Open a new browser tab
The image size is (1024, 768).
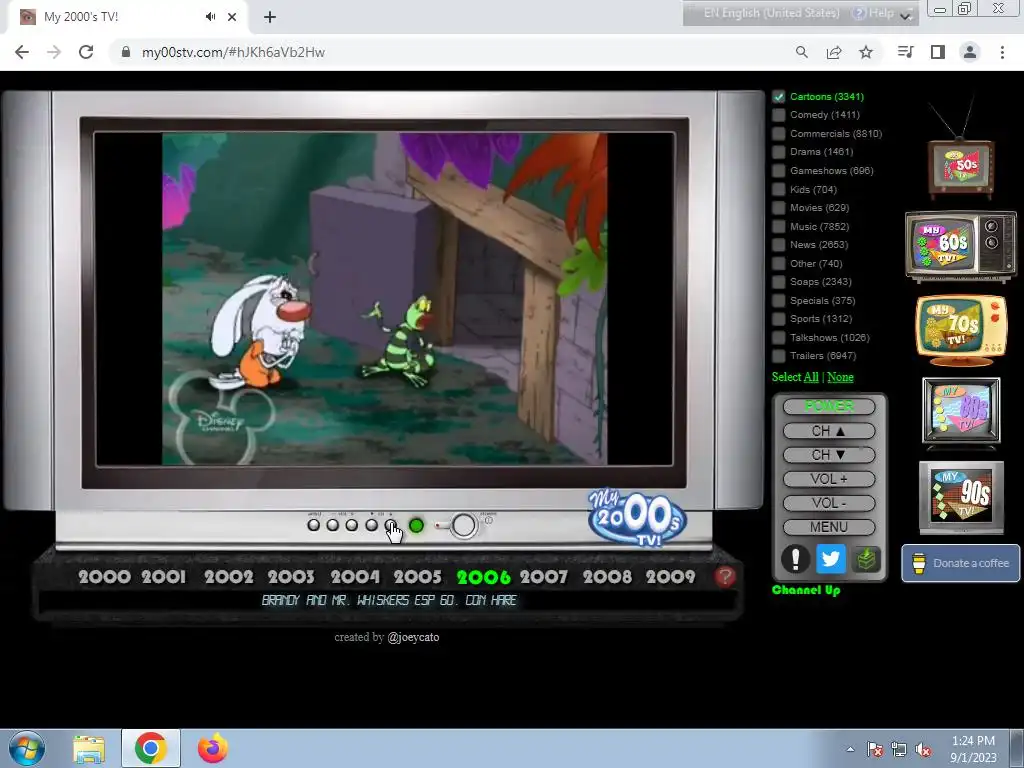click(x=270, y=17)
